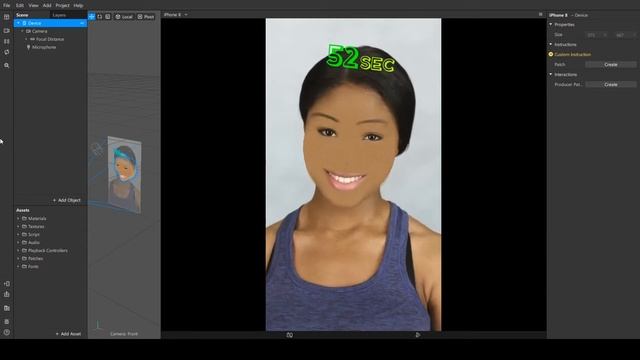Click the magnifier search icon in left sidebar
Viewport: 640px width, 360px height.
[x=7, y=65]
